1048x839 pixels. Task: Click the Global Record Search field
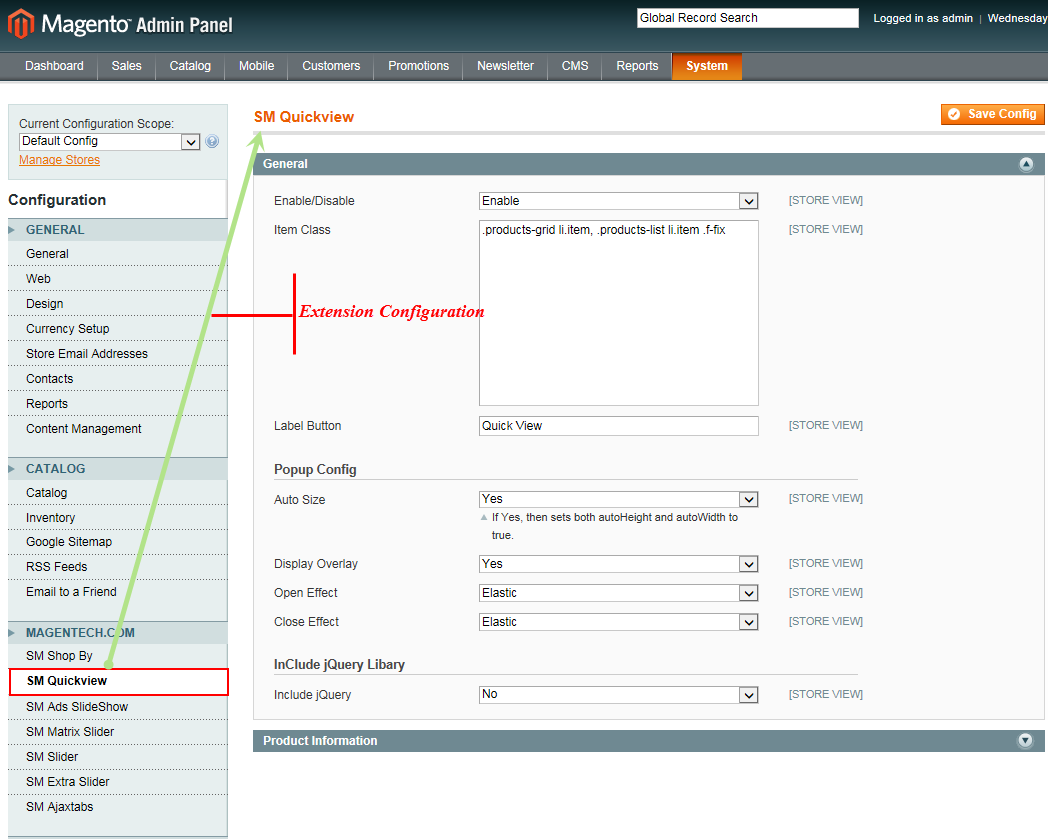coord(747,18)
